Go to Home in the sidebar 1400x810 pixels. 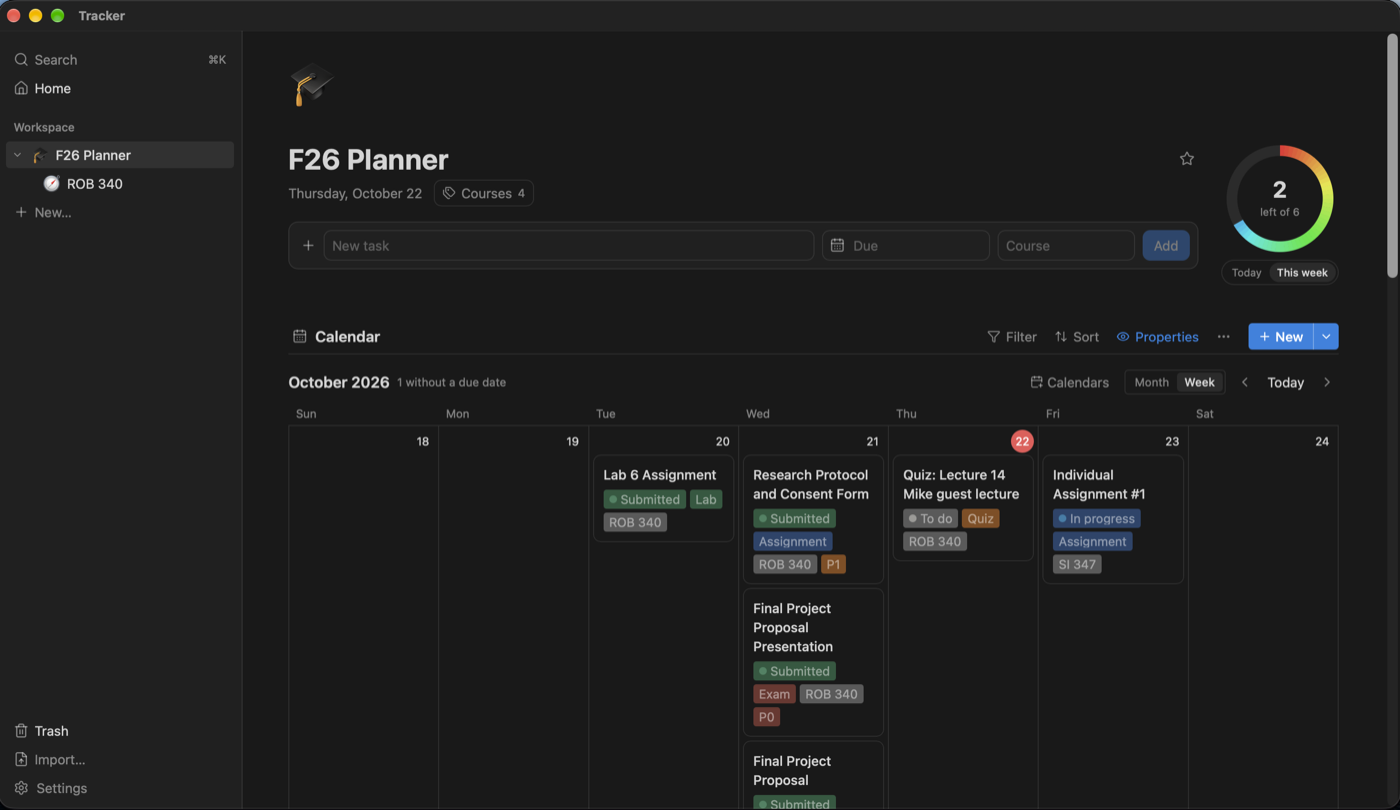(120, 89)
